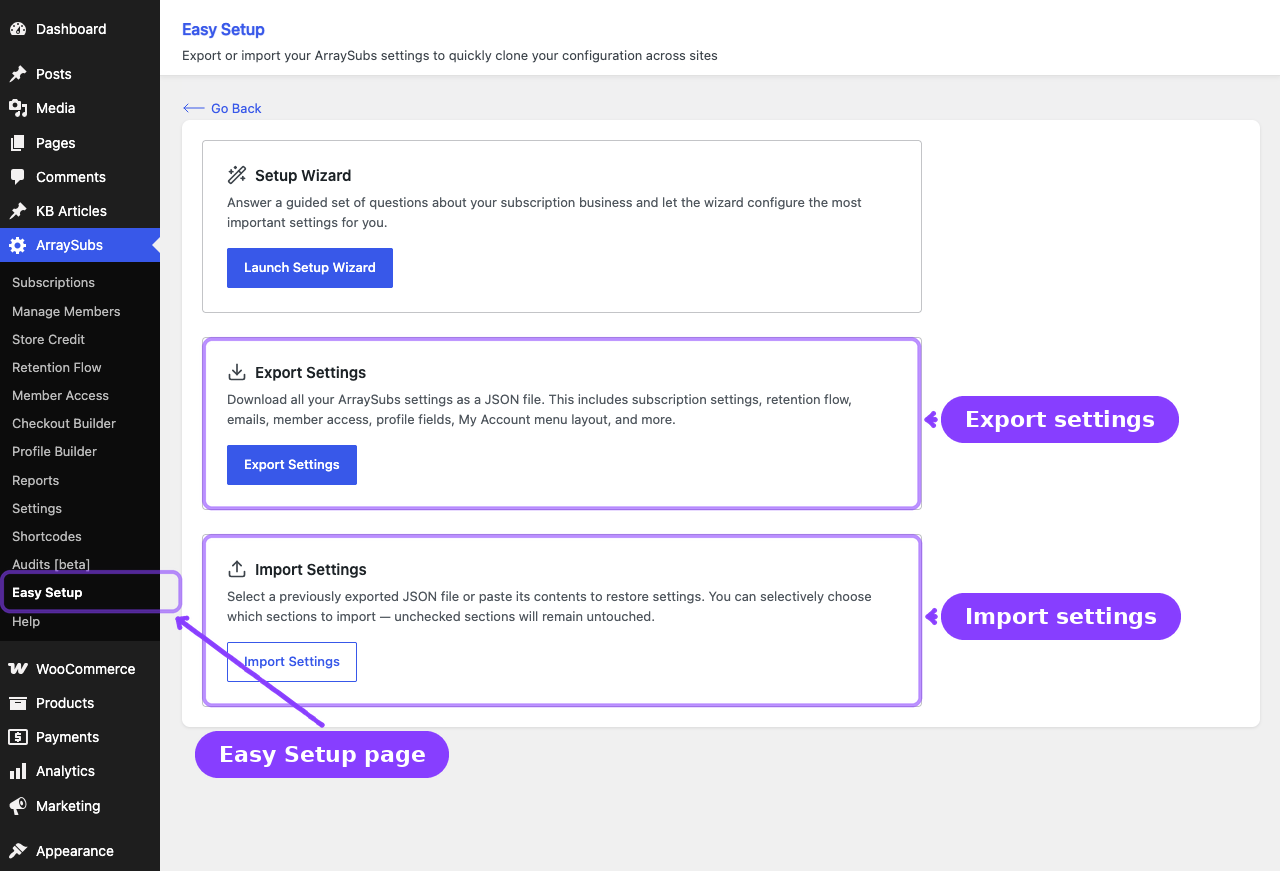1280x871 pixels.
Task: Open Checkout Builder submenu
Action: pos(80,423)
